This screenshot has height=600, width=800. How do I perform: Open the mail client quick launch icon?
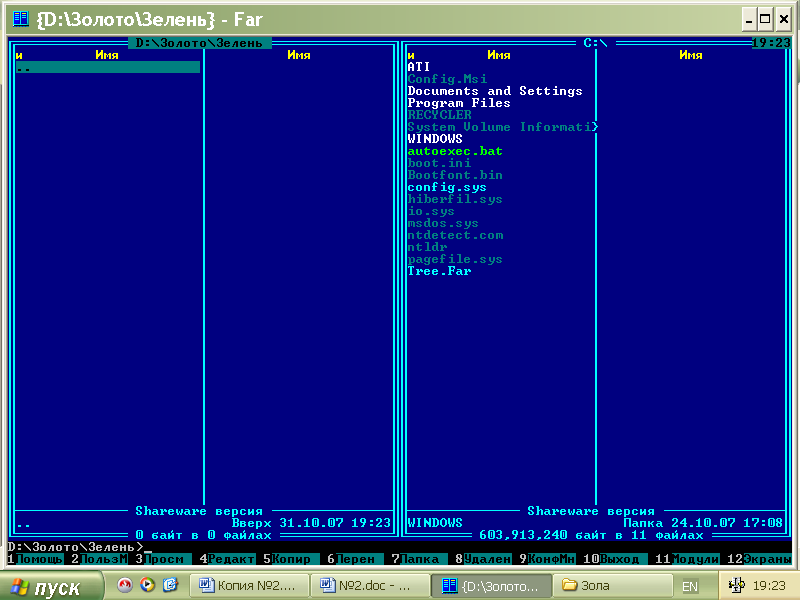pyautogui.click(x=170, y=585)
